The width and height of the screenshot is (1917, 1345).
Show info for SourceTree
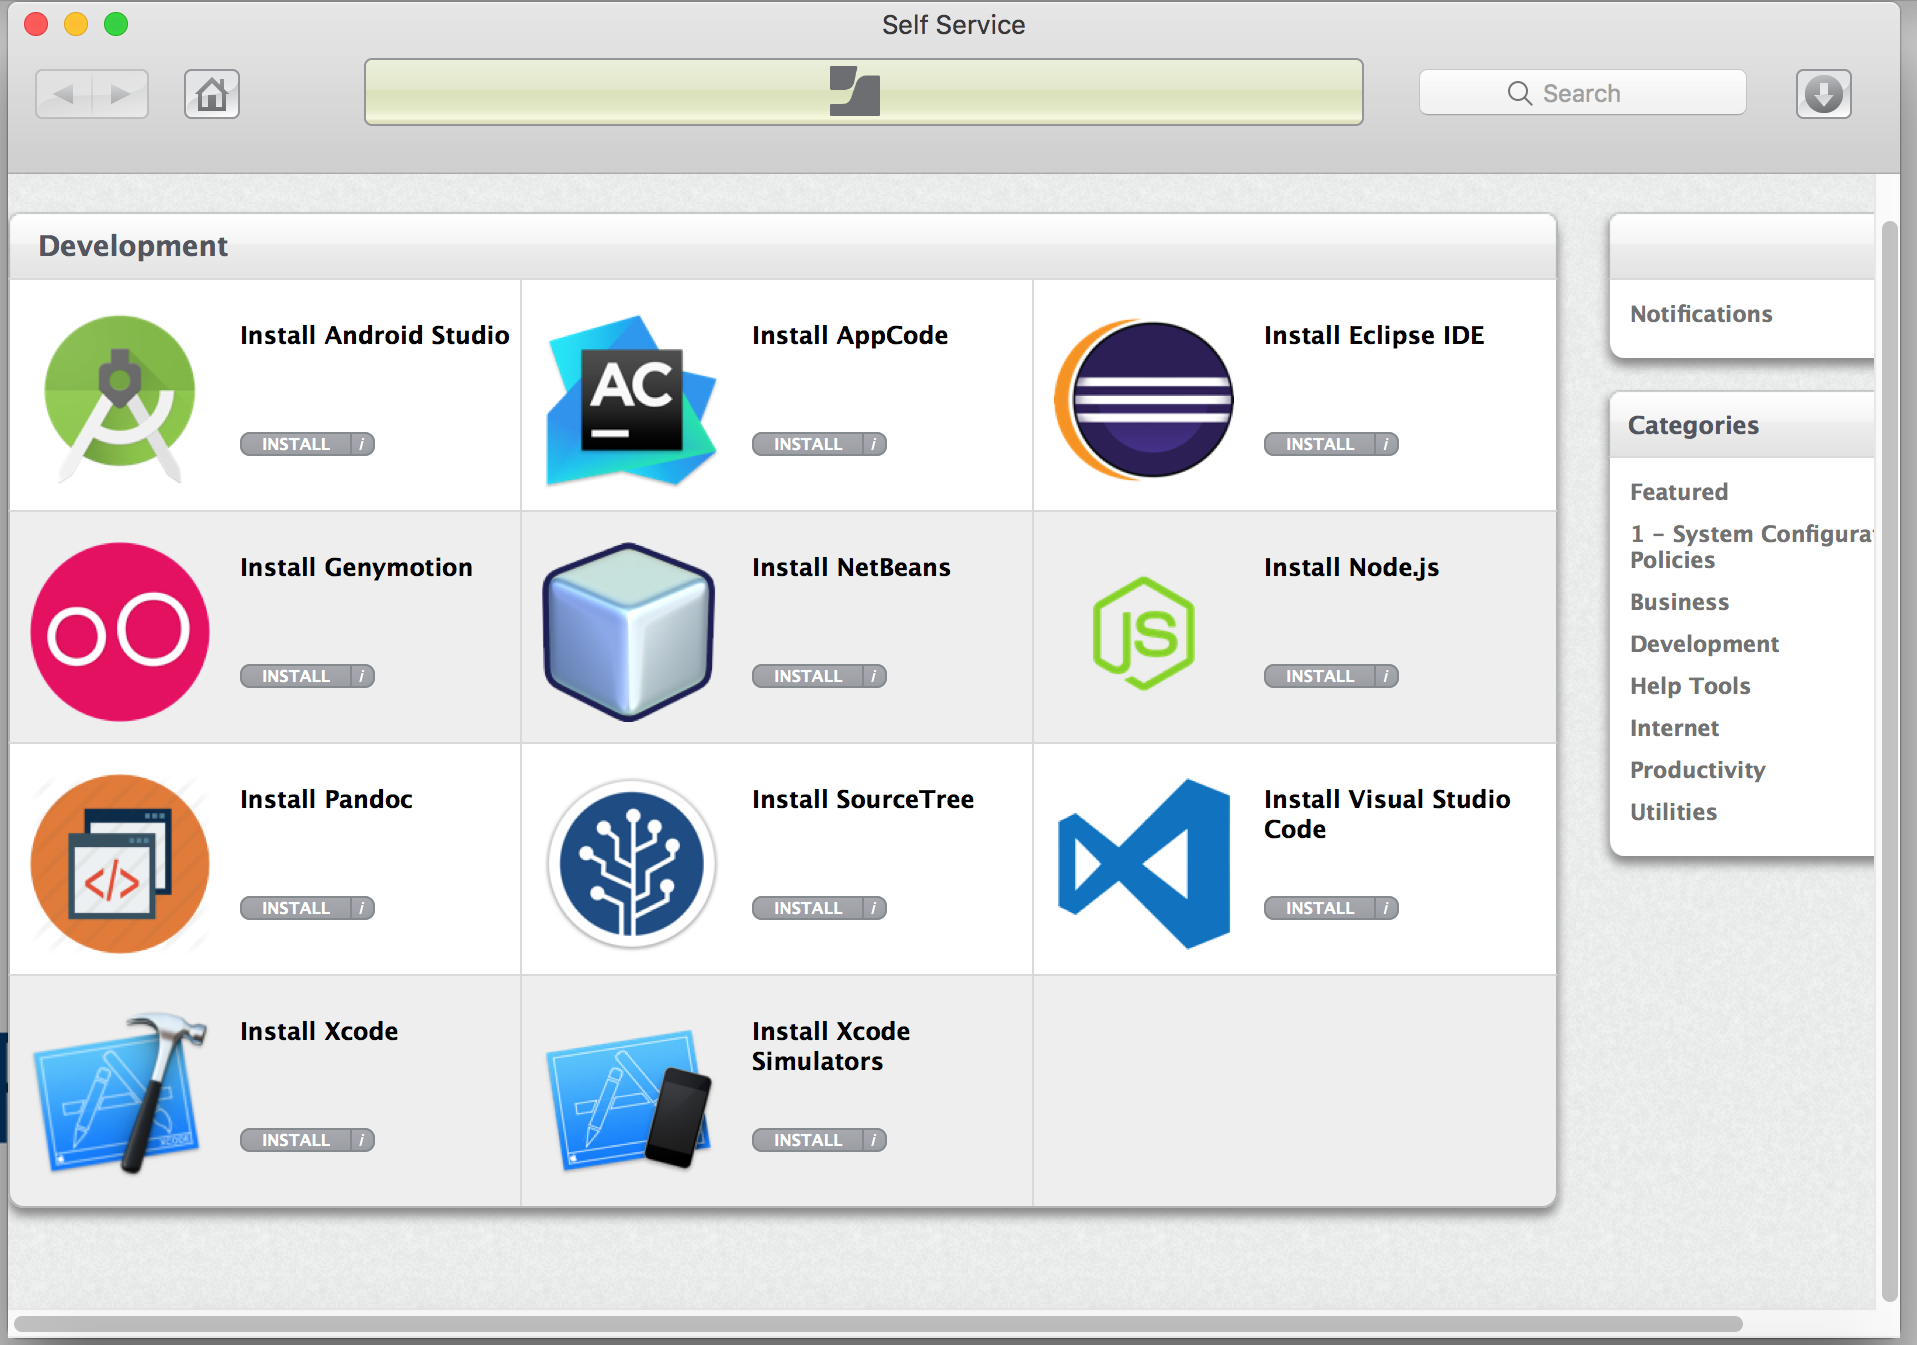(874, 908)
